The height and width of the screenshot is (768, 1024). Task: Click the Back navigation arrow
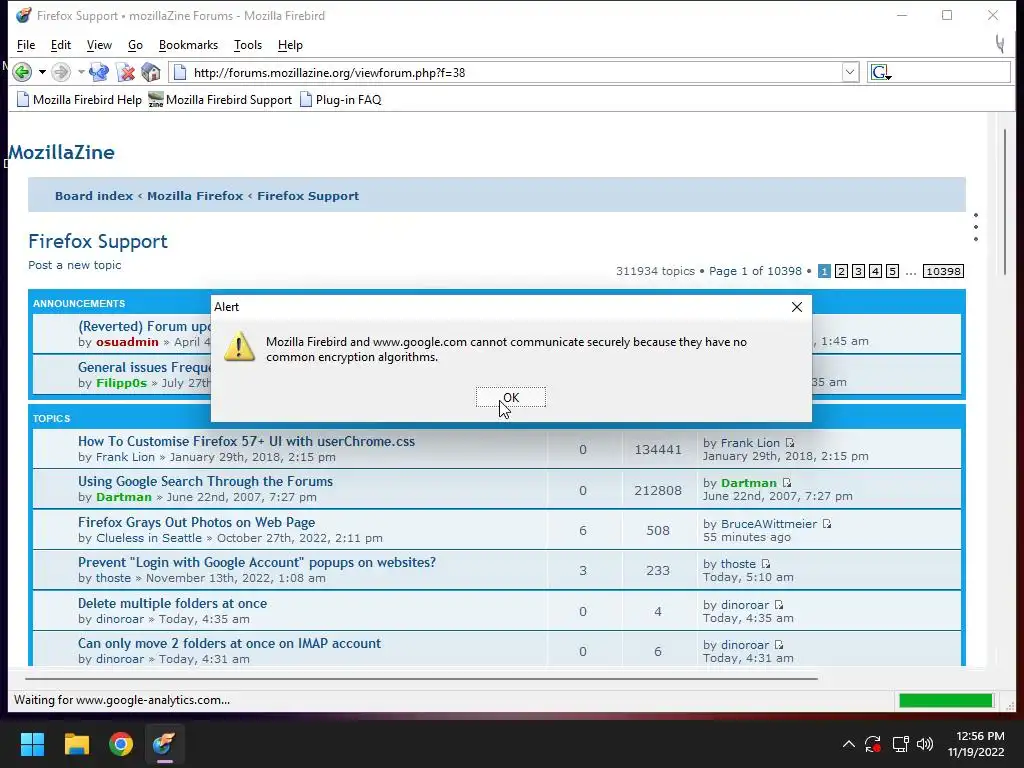click(22, 72)
